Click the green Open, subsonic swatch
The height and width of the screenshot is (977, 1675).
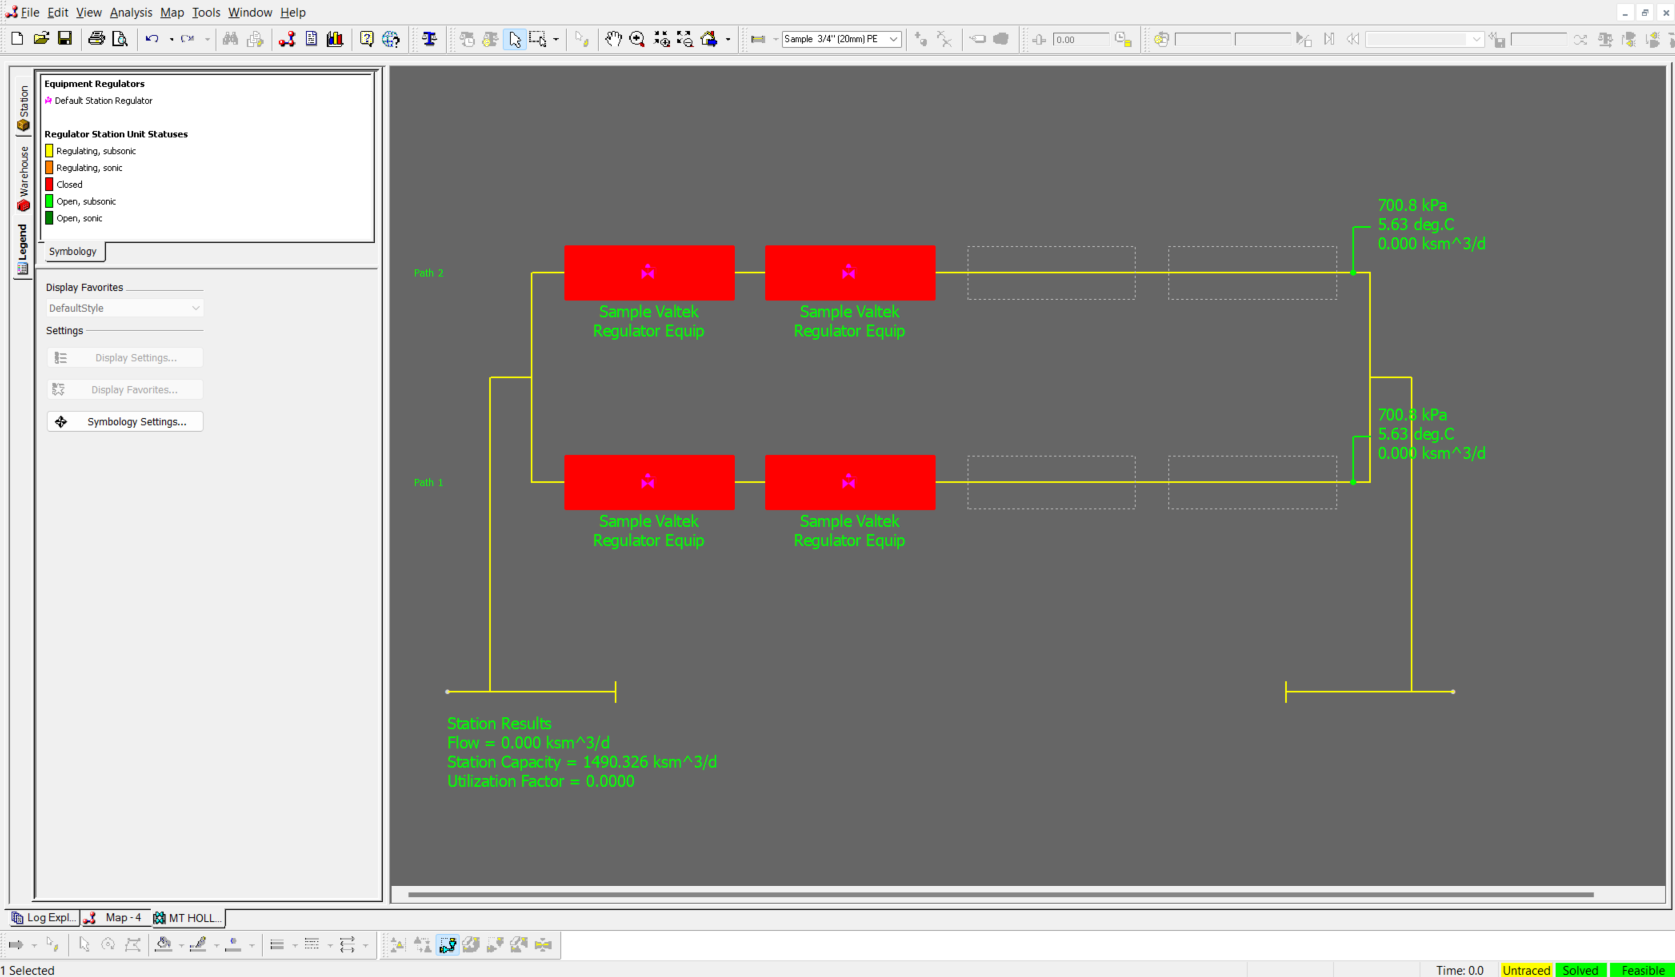[49, 201]
